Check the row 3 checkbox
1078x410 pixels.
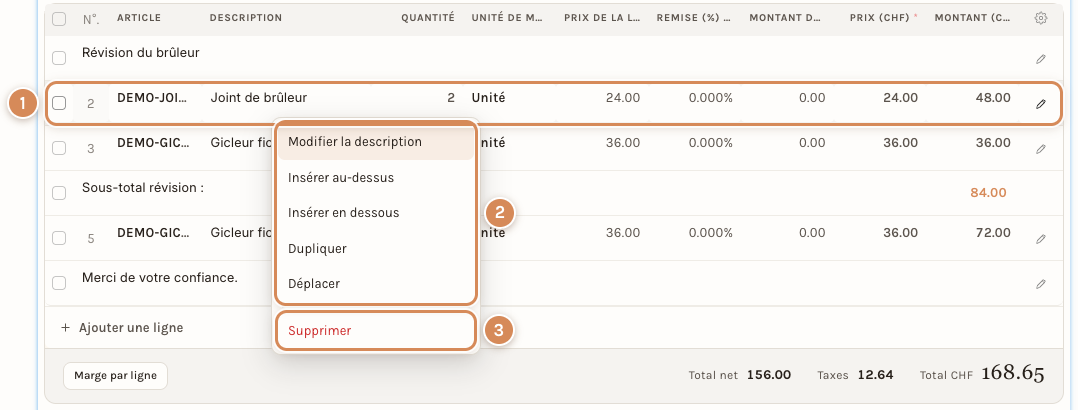[59, 148]
